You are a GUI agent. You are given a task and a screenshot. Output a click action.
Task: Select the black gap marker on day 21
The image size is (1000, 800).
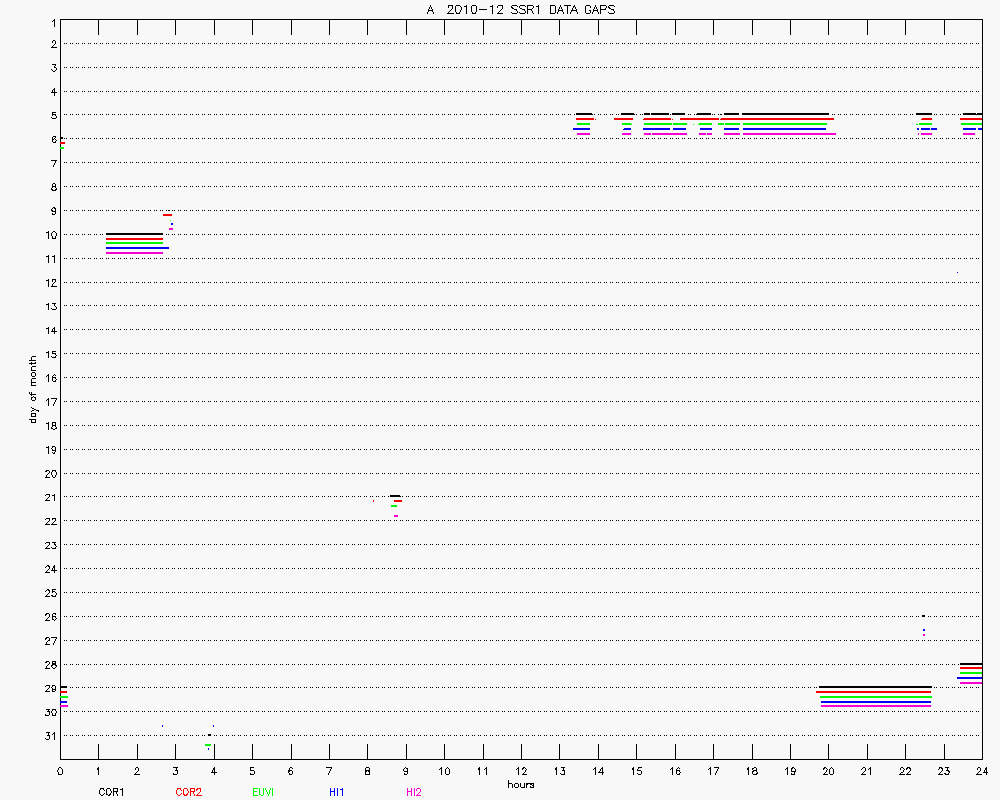click(x=395, y=496)
